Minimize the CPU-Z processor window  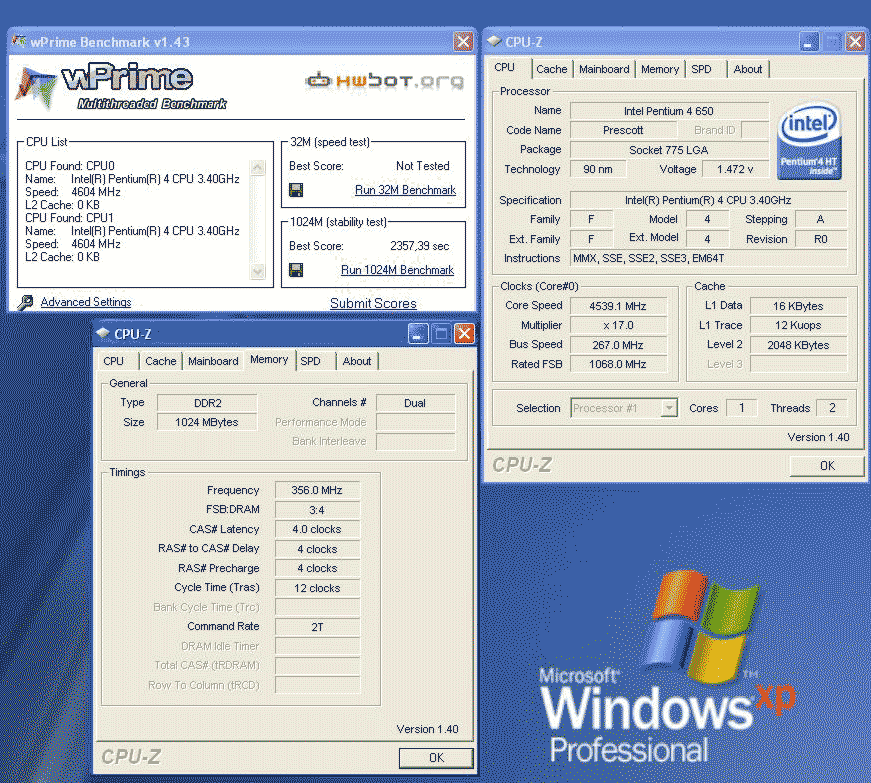coord(809,41)
